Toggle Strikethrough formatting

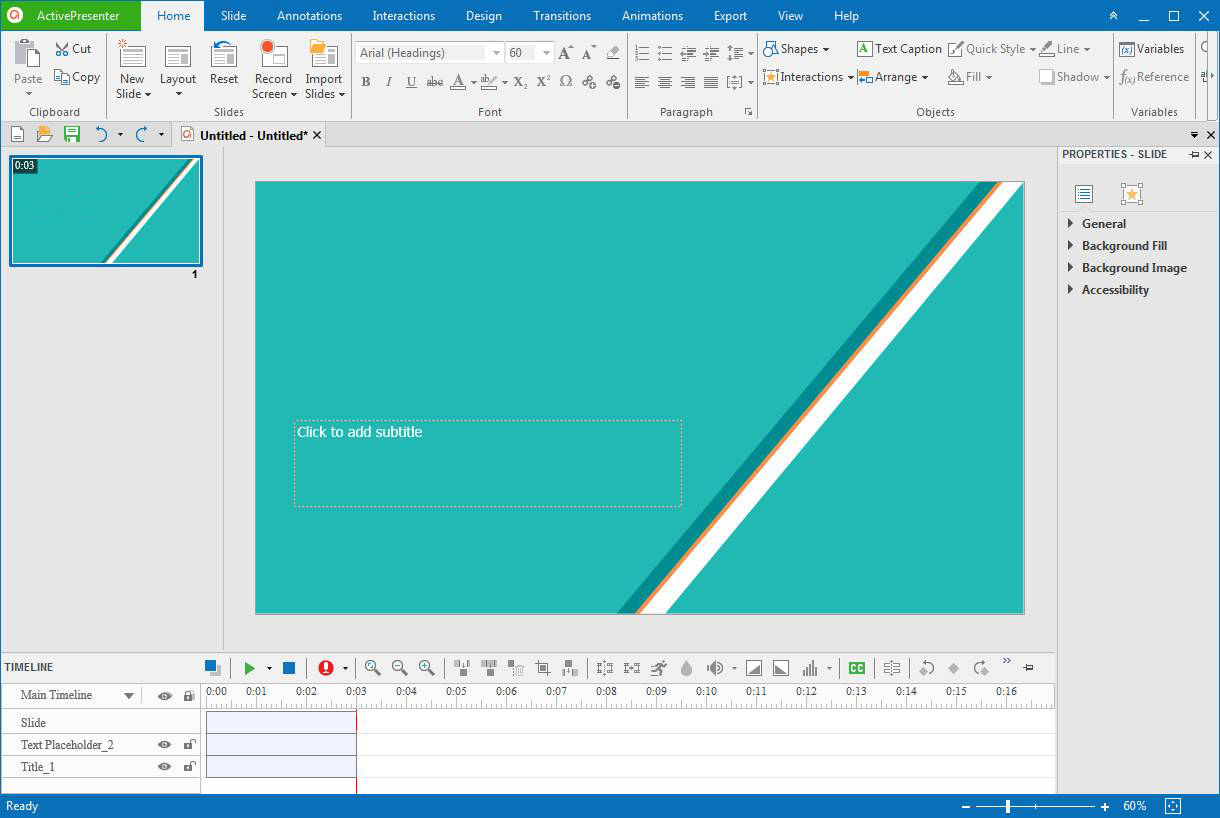coord(434,82)
